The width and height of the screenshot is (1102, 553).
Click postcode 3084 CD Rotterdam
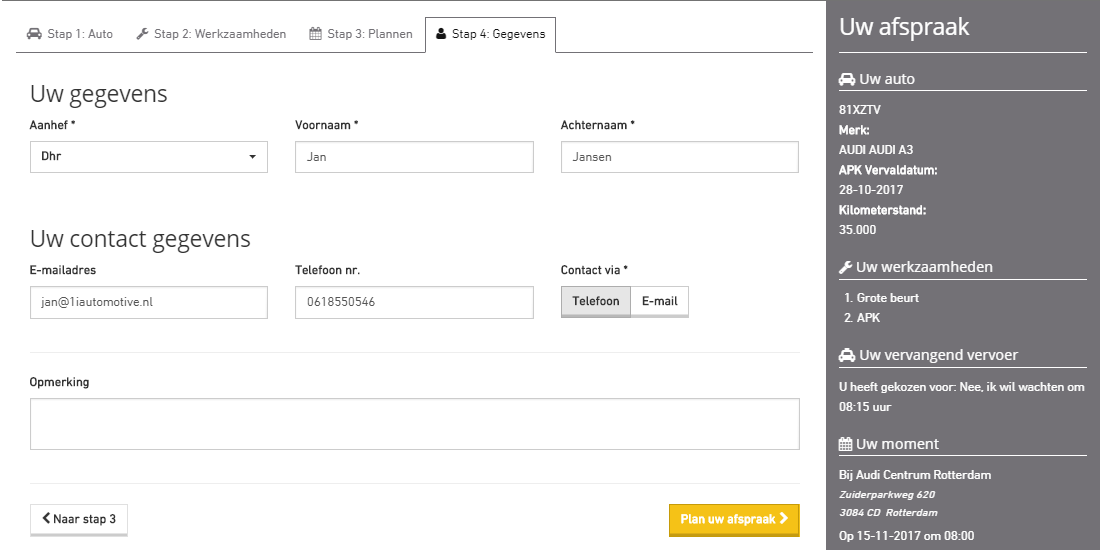pyautogui.click(x=888, y=513)
